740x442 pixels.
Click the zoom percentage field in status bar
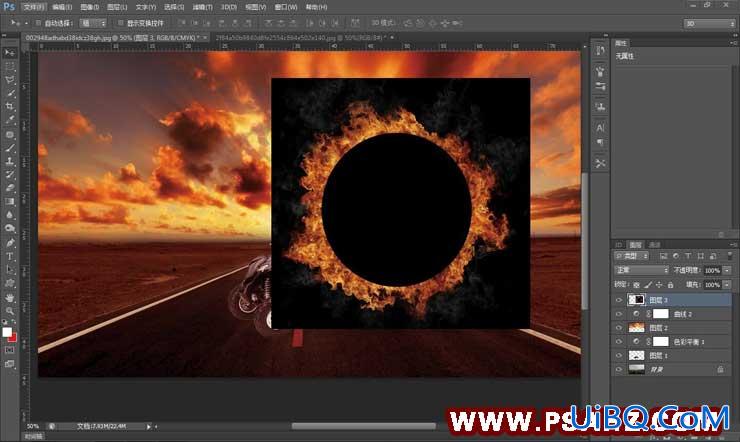[x=33, y=426]
